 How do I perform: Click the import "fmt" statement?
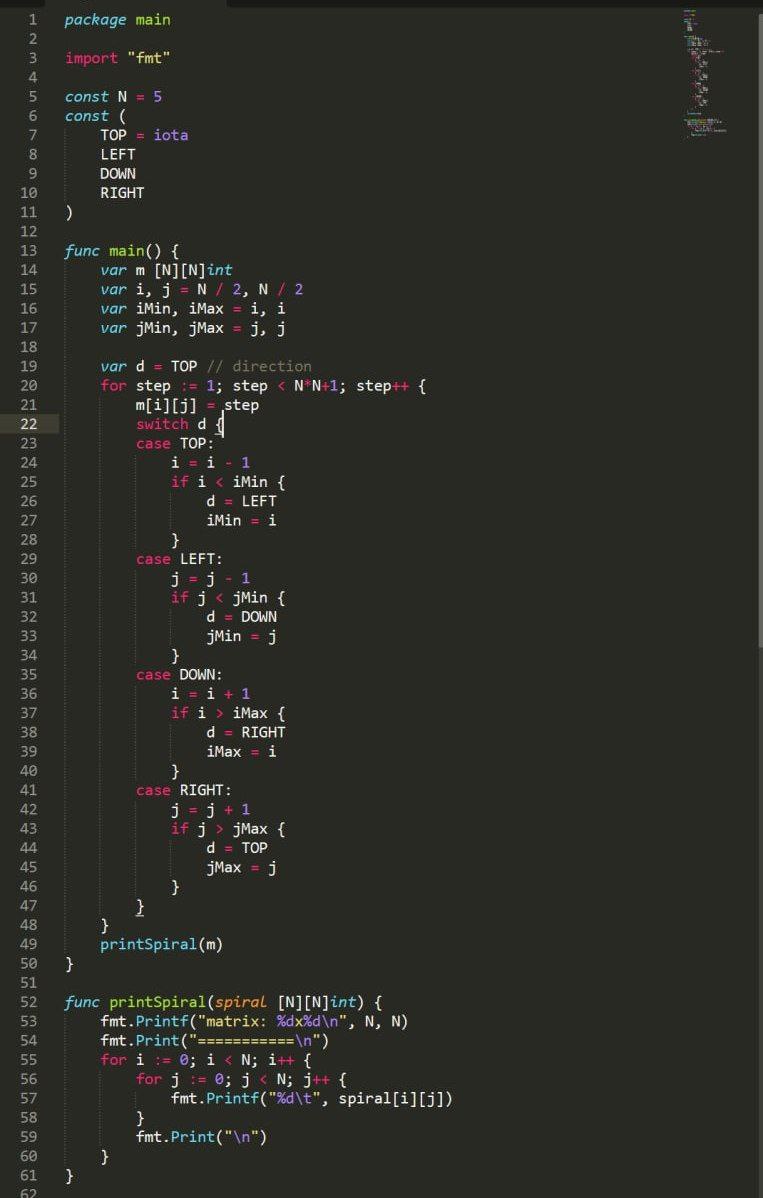click(118, 58)
